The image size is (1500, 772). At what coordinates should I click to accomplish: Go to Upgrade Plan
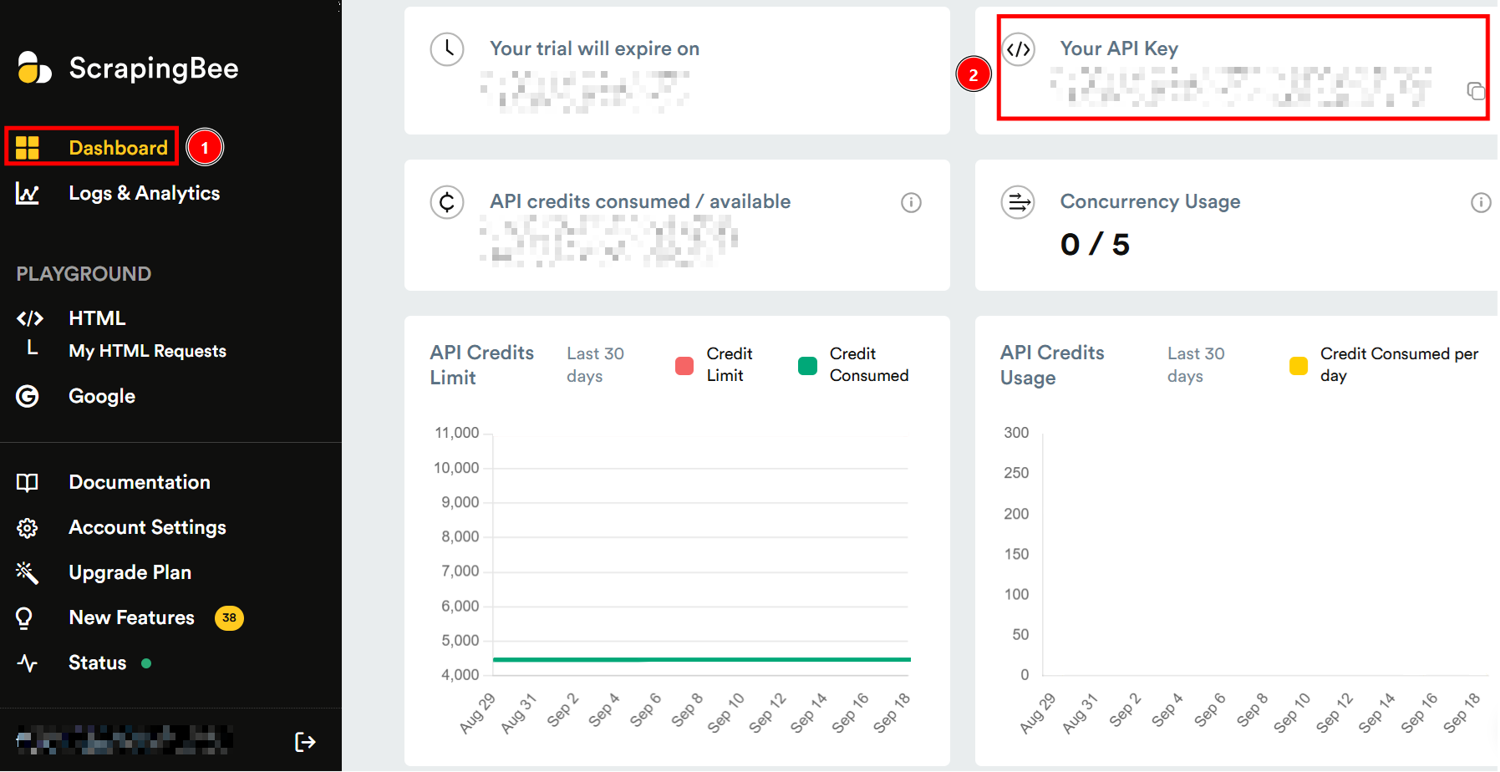click(130, 572)
